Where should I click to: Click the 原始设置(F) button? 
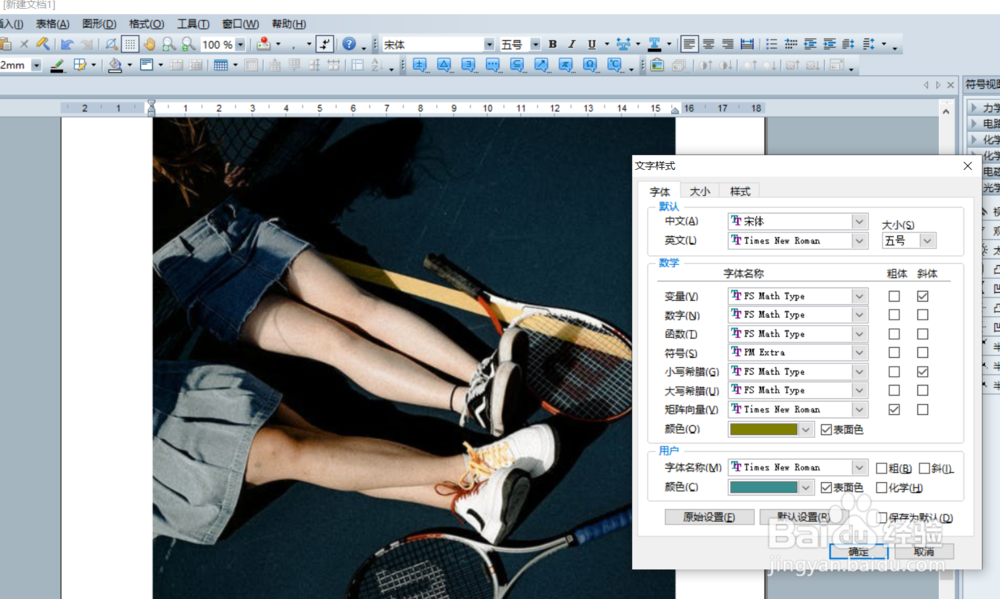709,517
